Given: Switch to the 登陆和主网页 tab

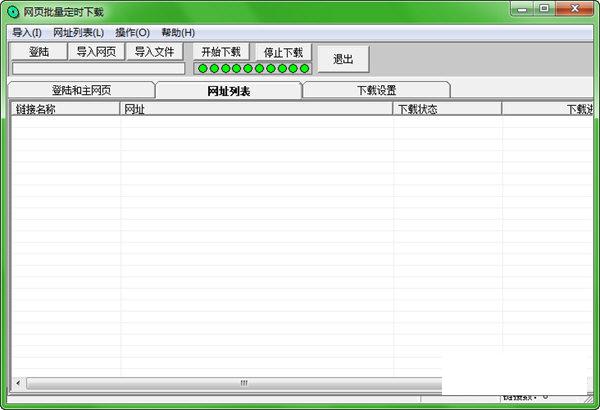Looking at the screenshot, I should pyautogui.click(x=81, y=90).
